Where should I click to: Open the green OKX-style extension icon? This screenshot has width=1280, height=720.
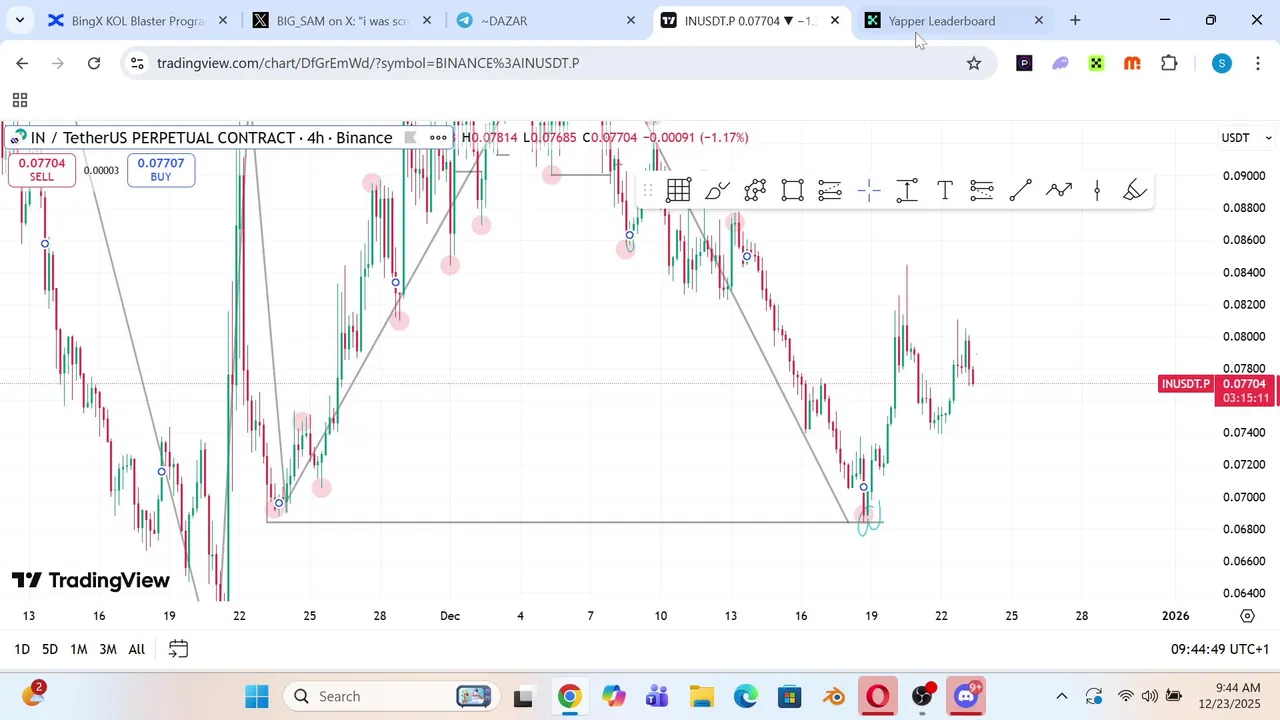tap(1096, 63)
